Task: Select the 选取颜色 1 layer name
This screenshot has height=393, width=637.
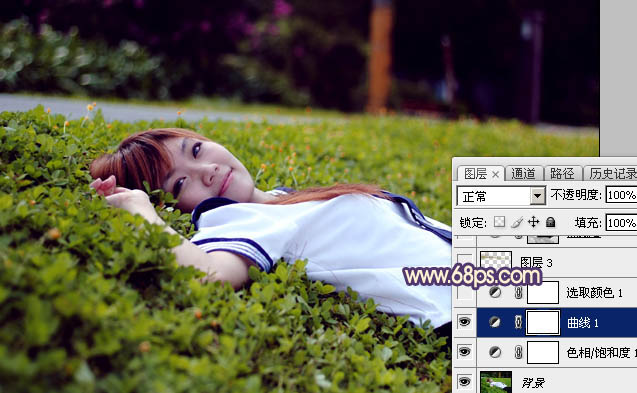Action: pos(594,293)
